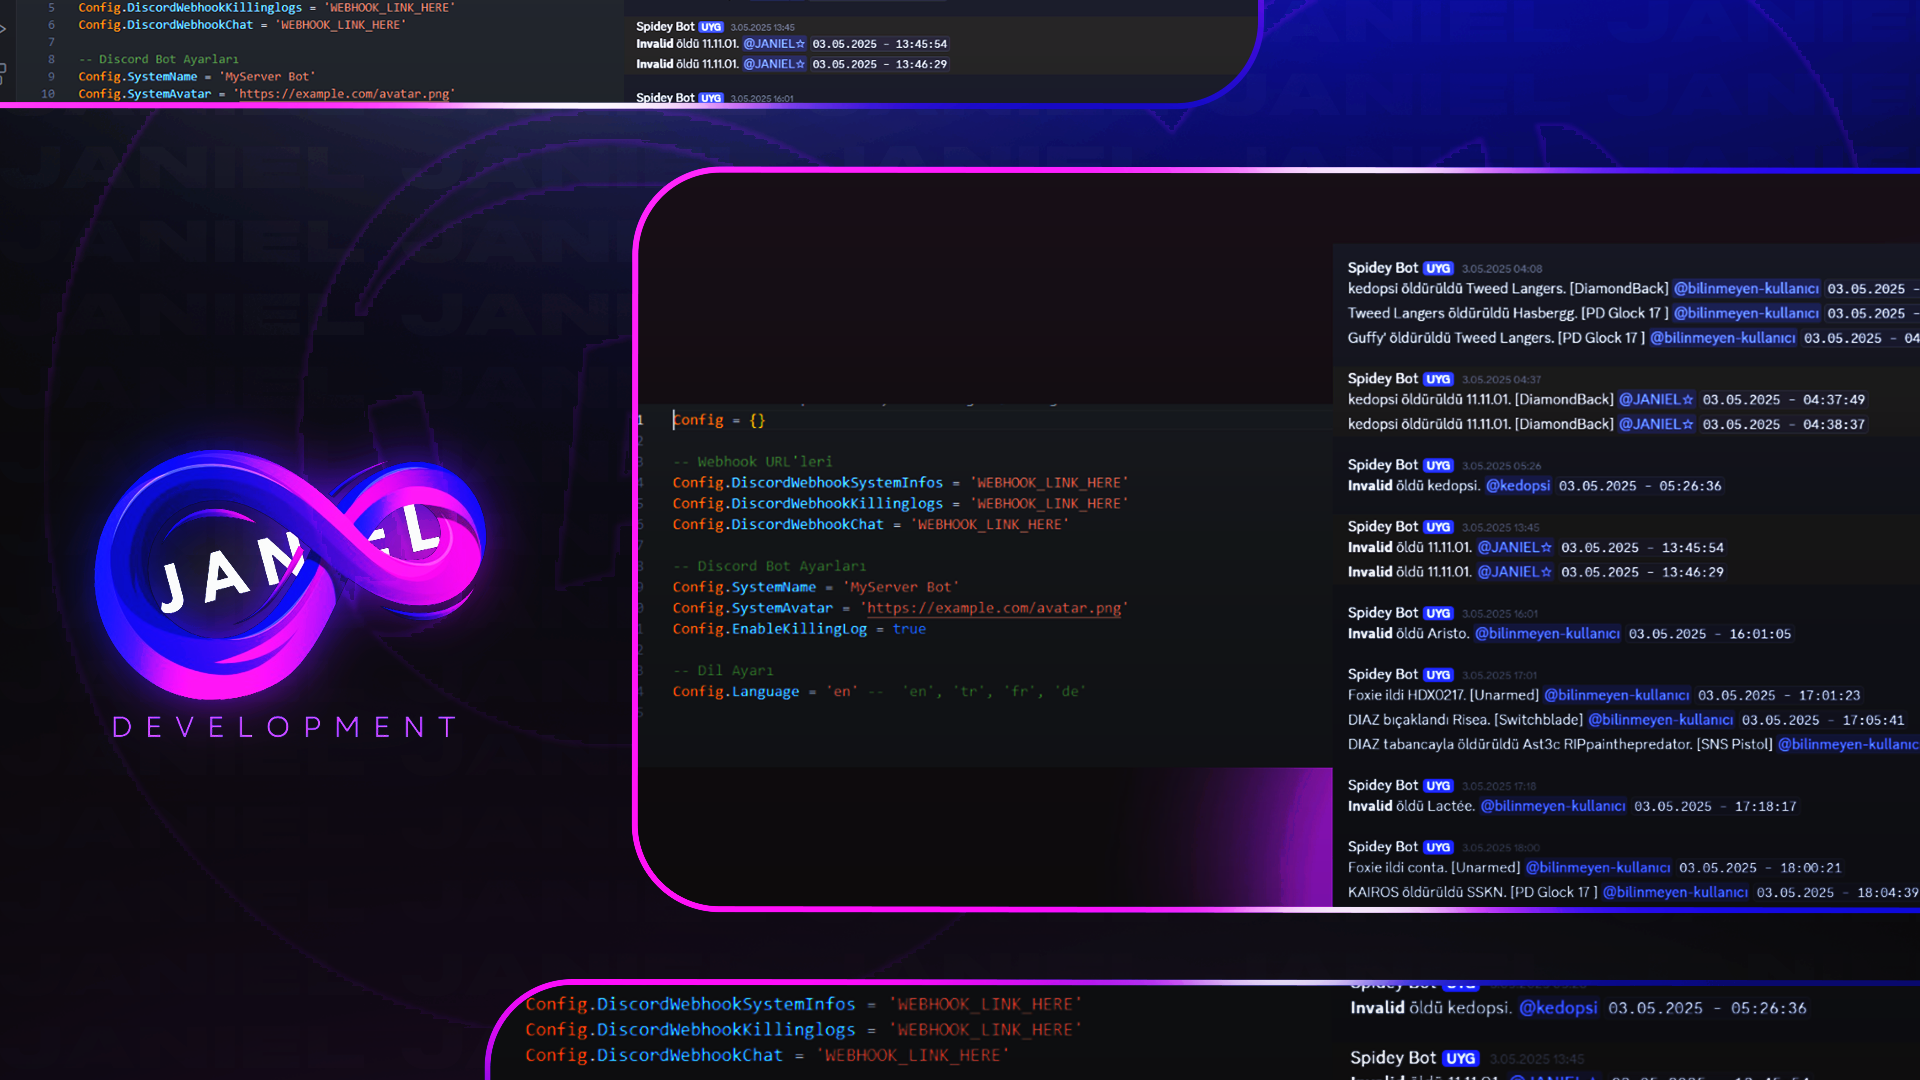Open Spidey Bot username on the 04:08 message
Viewport: 1920px width, 1080px height.
[x=1382, y=268]
